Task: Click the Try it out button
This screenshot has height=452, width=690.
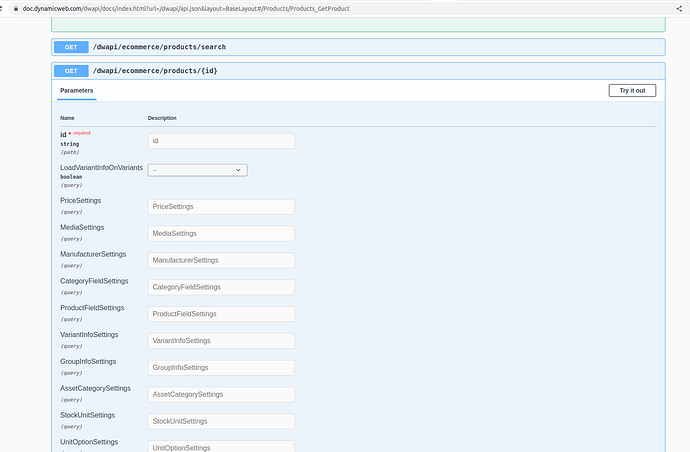Action: pos(632,91)
